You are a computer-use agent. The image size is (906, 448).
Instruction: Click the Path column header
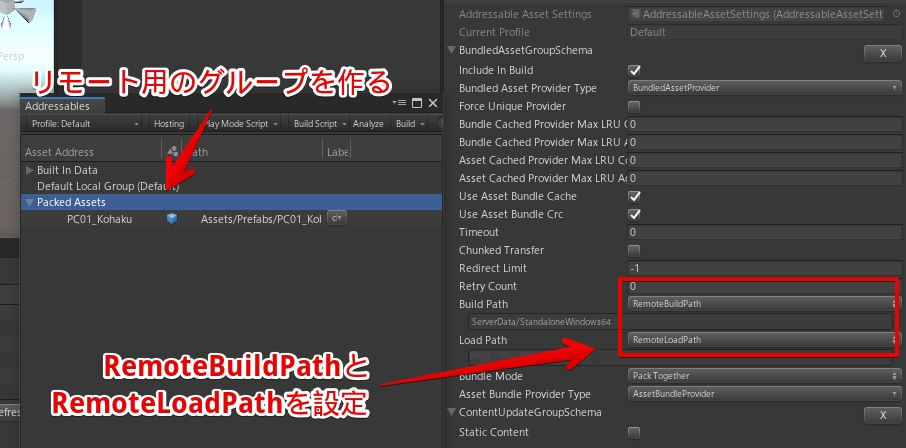click(x=253, y=151)
